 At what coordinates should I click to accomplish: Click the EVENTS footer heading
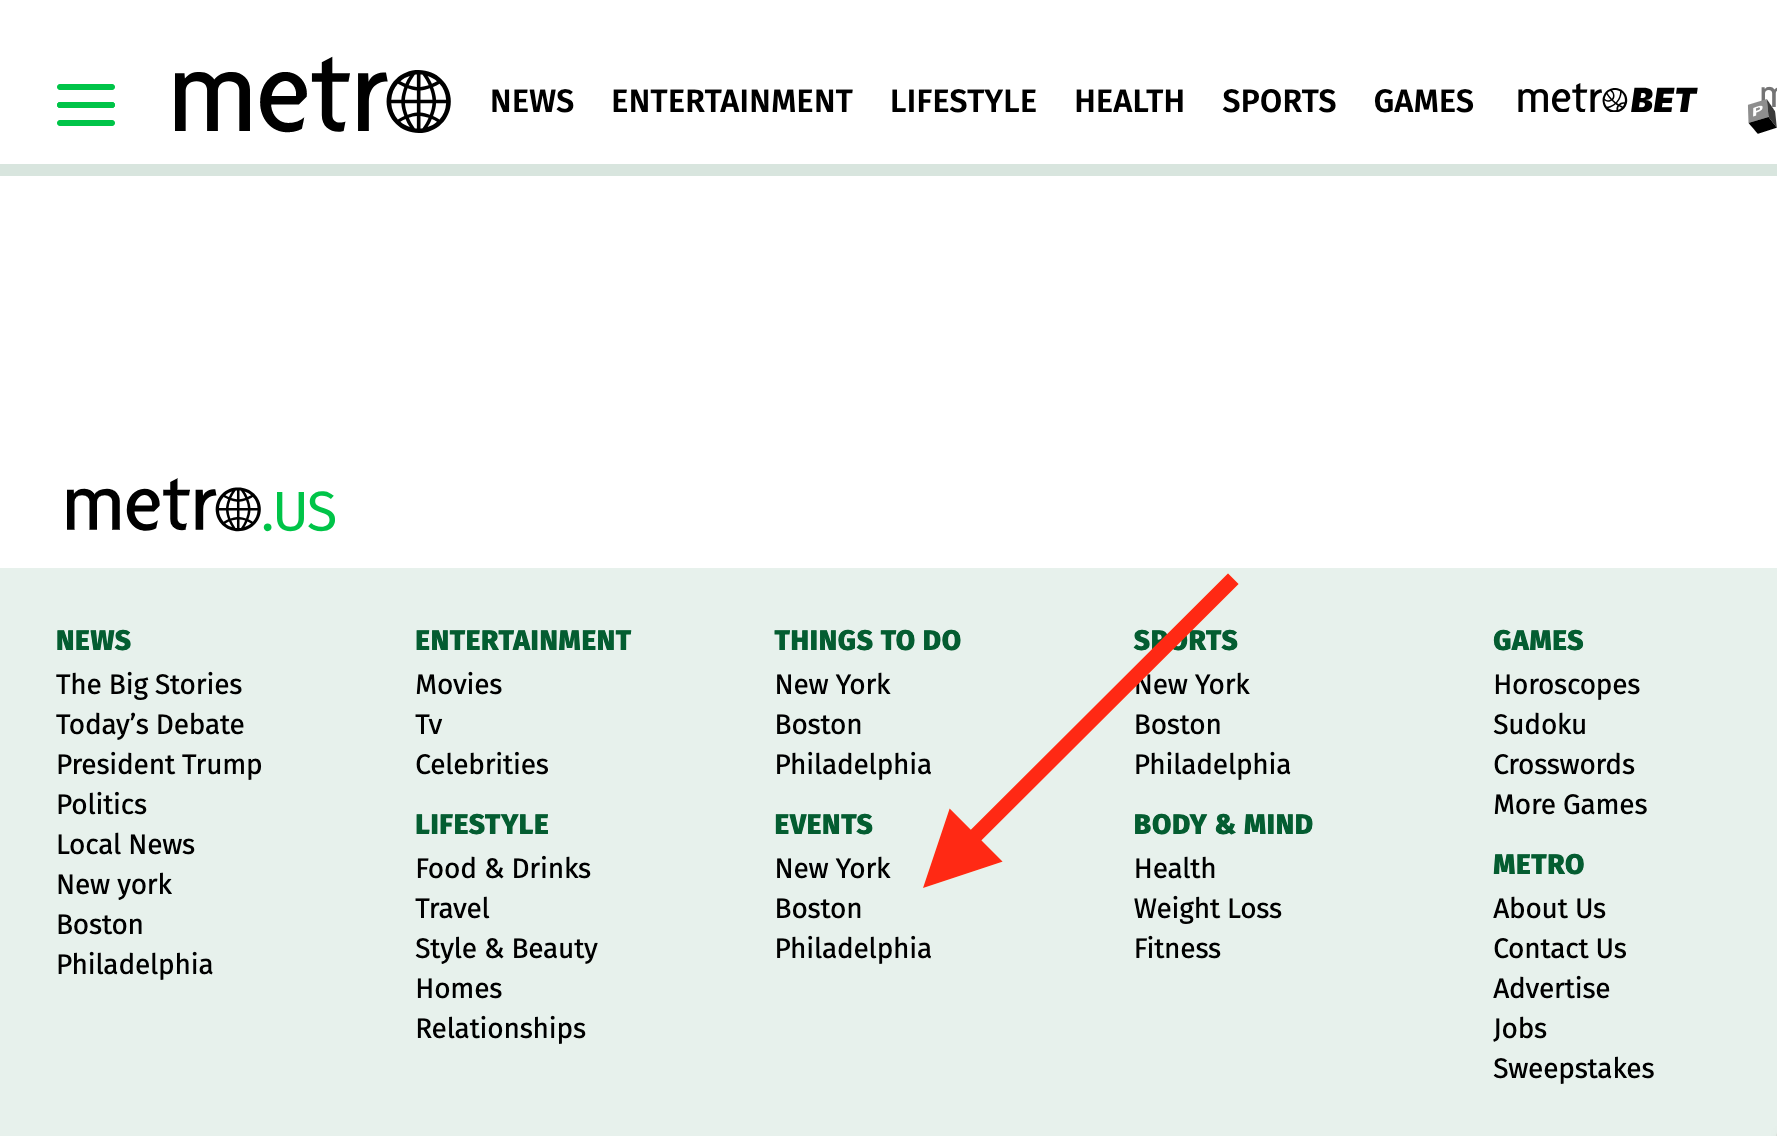pos(824,824)
